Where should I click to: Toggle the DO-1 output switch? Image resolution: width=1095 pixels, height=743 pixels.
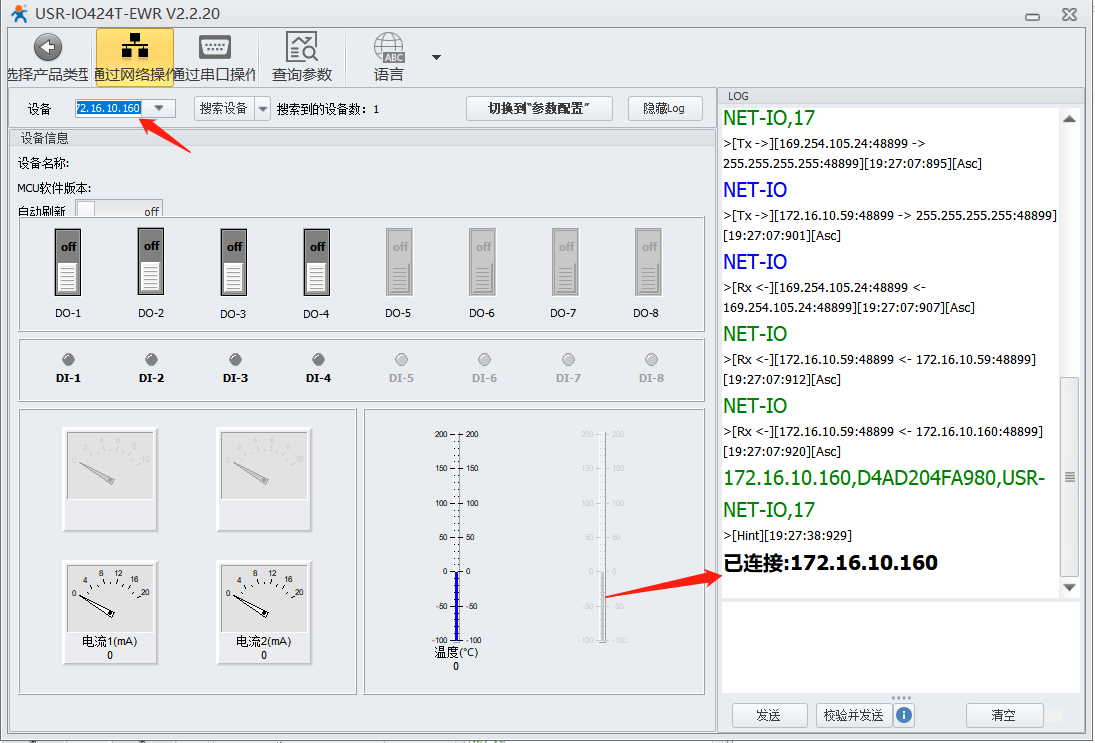click(68, 263)
